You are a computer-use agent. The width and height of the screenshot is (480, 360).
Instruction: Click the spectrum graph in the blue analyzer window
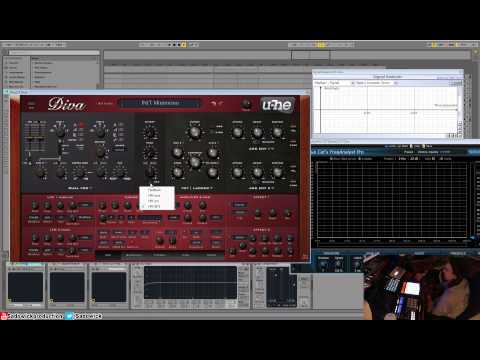point(392,200)
